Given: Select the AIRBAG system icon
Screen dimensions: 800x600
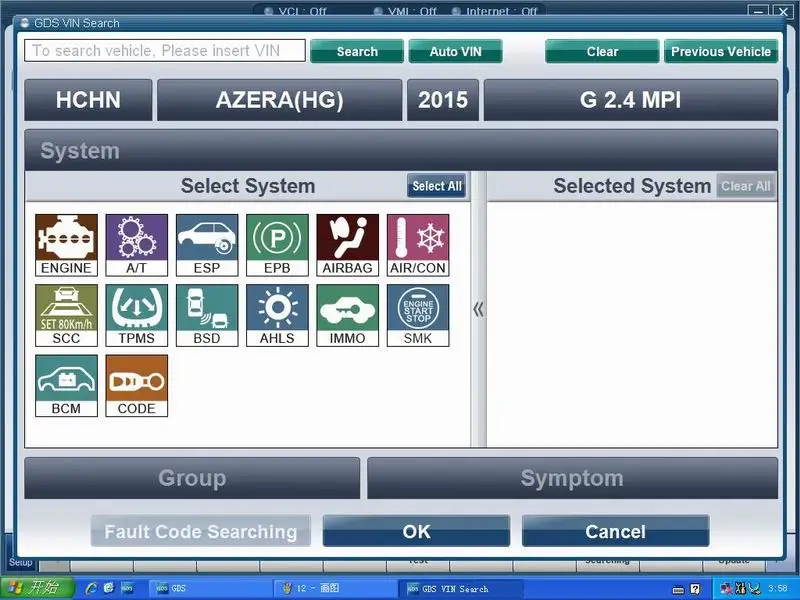Looking at the screenshot, I should click(348, 245).
